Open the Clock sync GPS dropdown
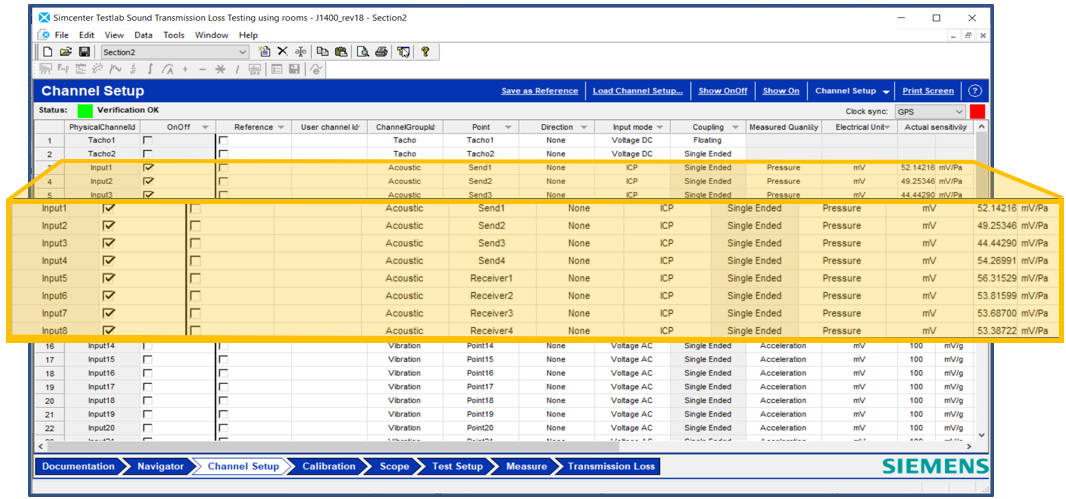Image resolution: width=1066 pixels, height=499 pixels. (959, 111)
